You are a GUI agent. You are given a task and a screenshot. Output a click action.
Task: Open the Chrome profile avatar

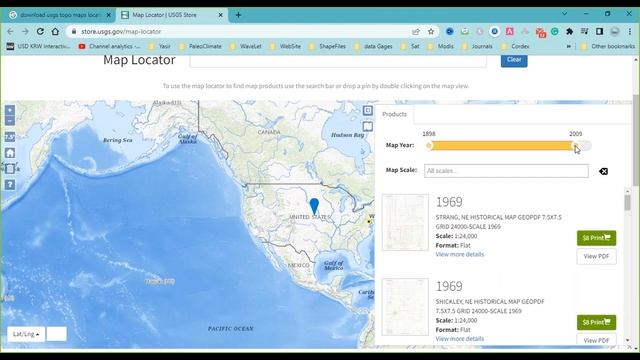click(x=615, y=31)
